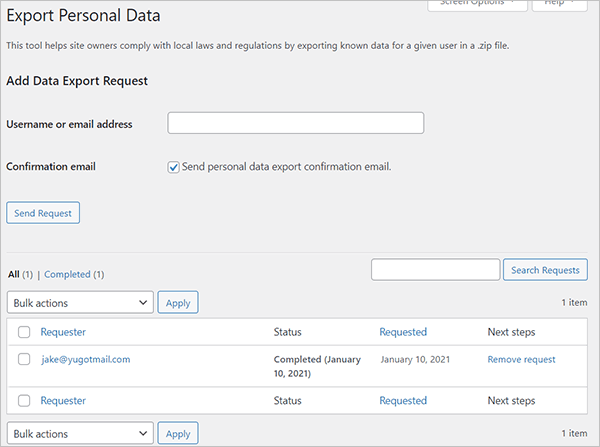This screenshot has width=600, height=447.
Task: Click the Status column header text
Action: pyautogui.click(x=287, y=332)
